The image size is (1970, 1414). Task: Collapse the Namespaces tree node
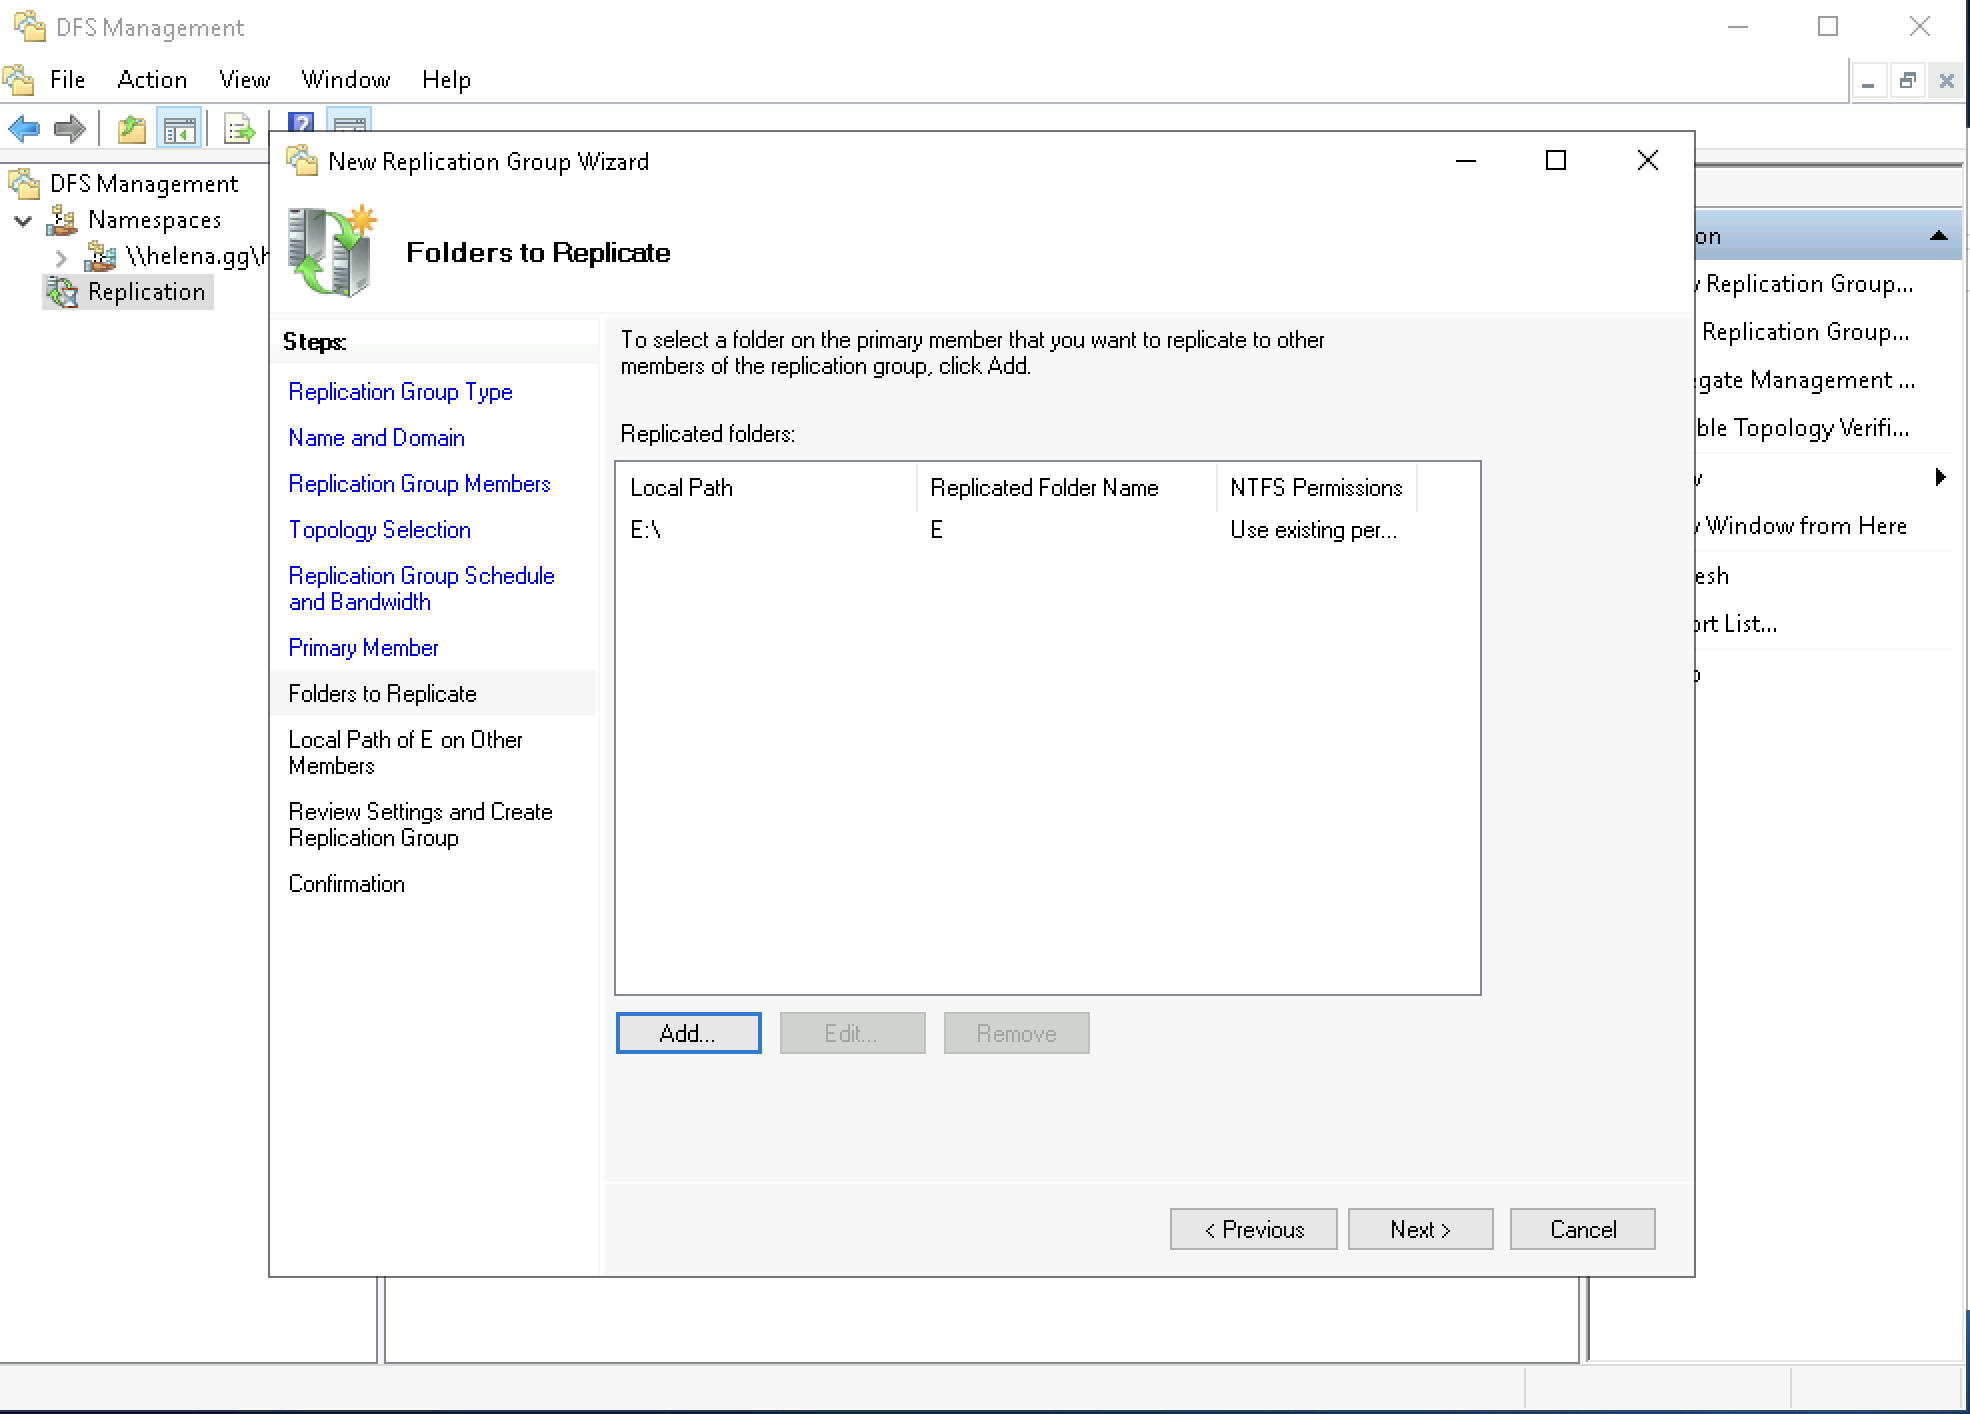23,220
